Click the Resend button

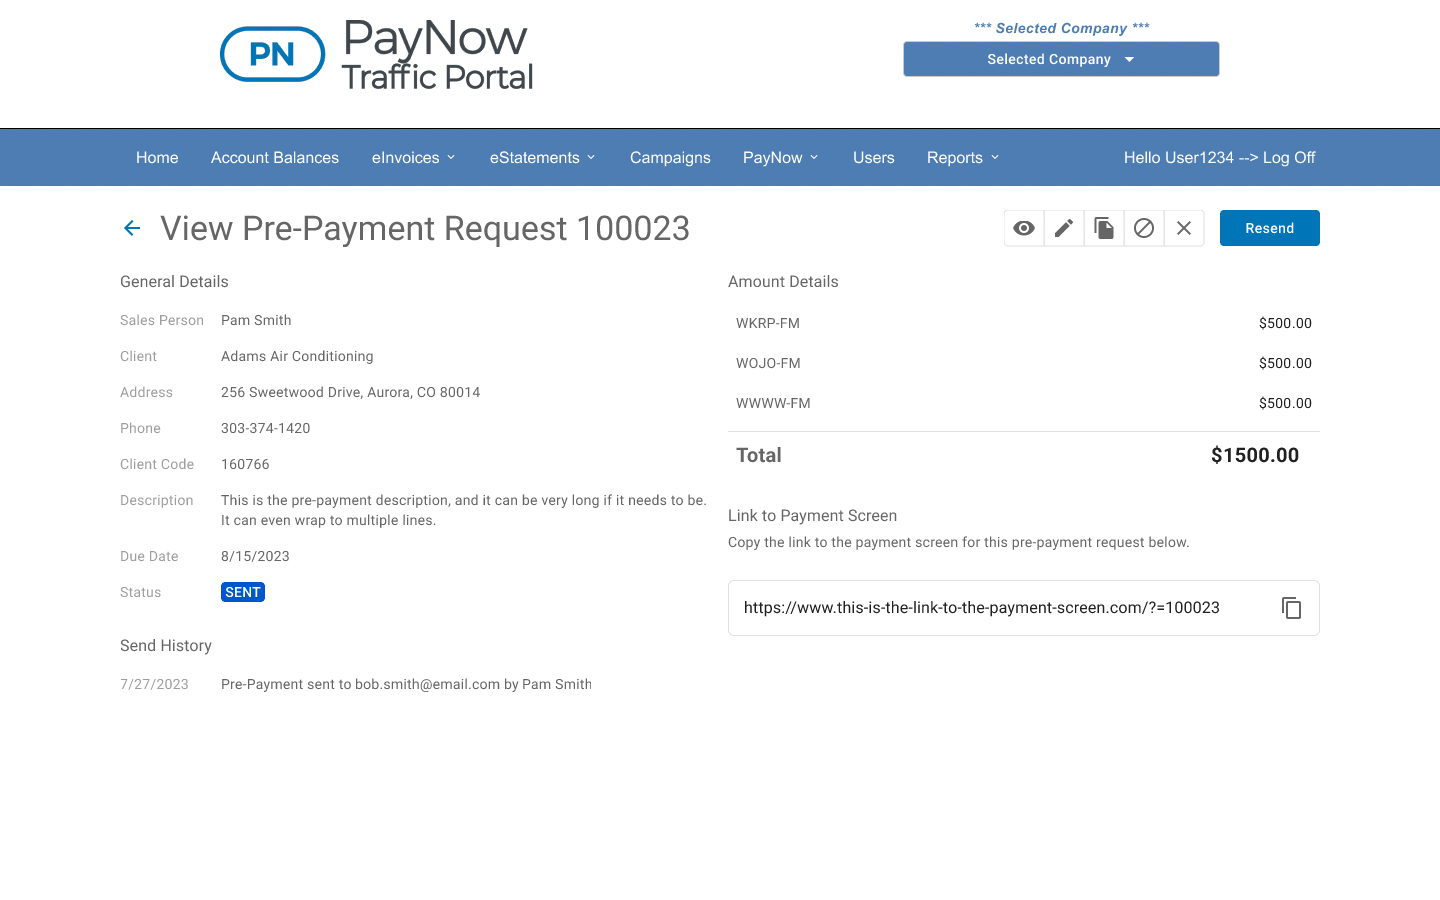1270,228
